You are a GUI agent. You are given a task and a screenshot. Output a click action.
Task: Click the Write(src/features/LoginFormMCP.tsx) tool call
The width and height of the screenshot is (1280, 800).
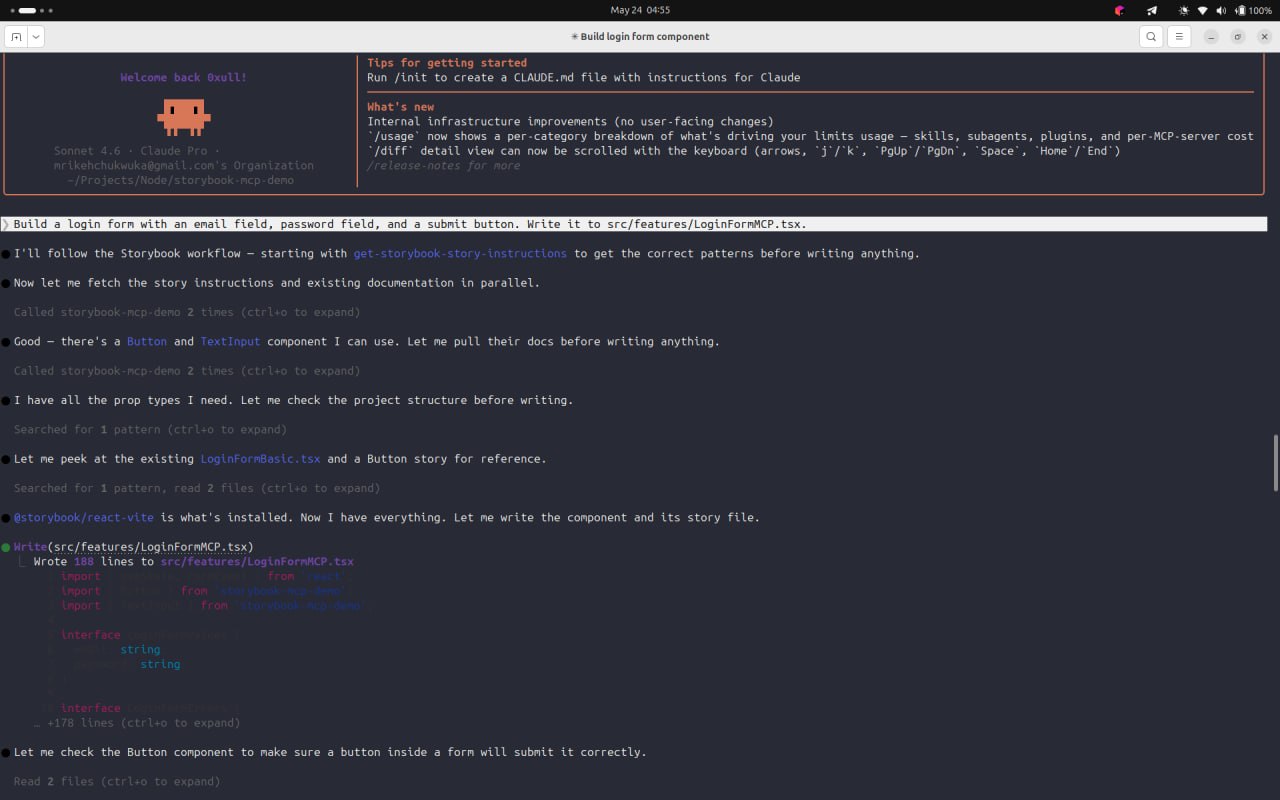tap(133, 547)
